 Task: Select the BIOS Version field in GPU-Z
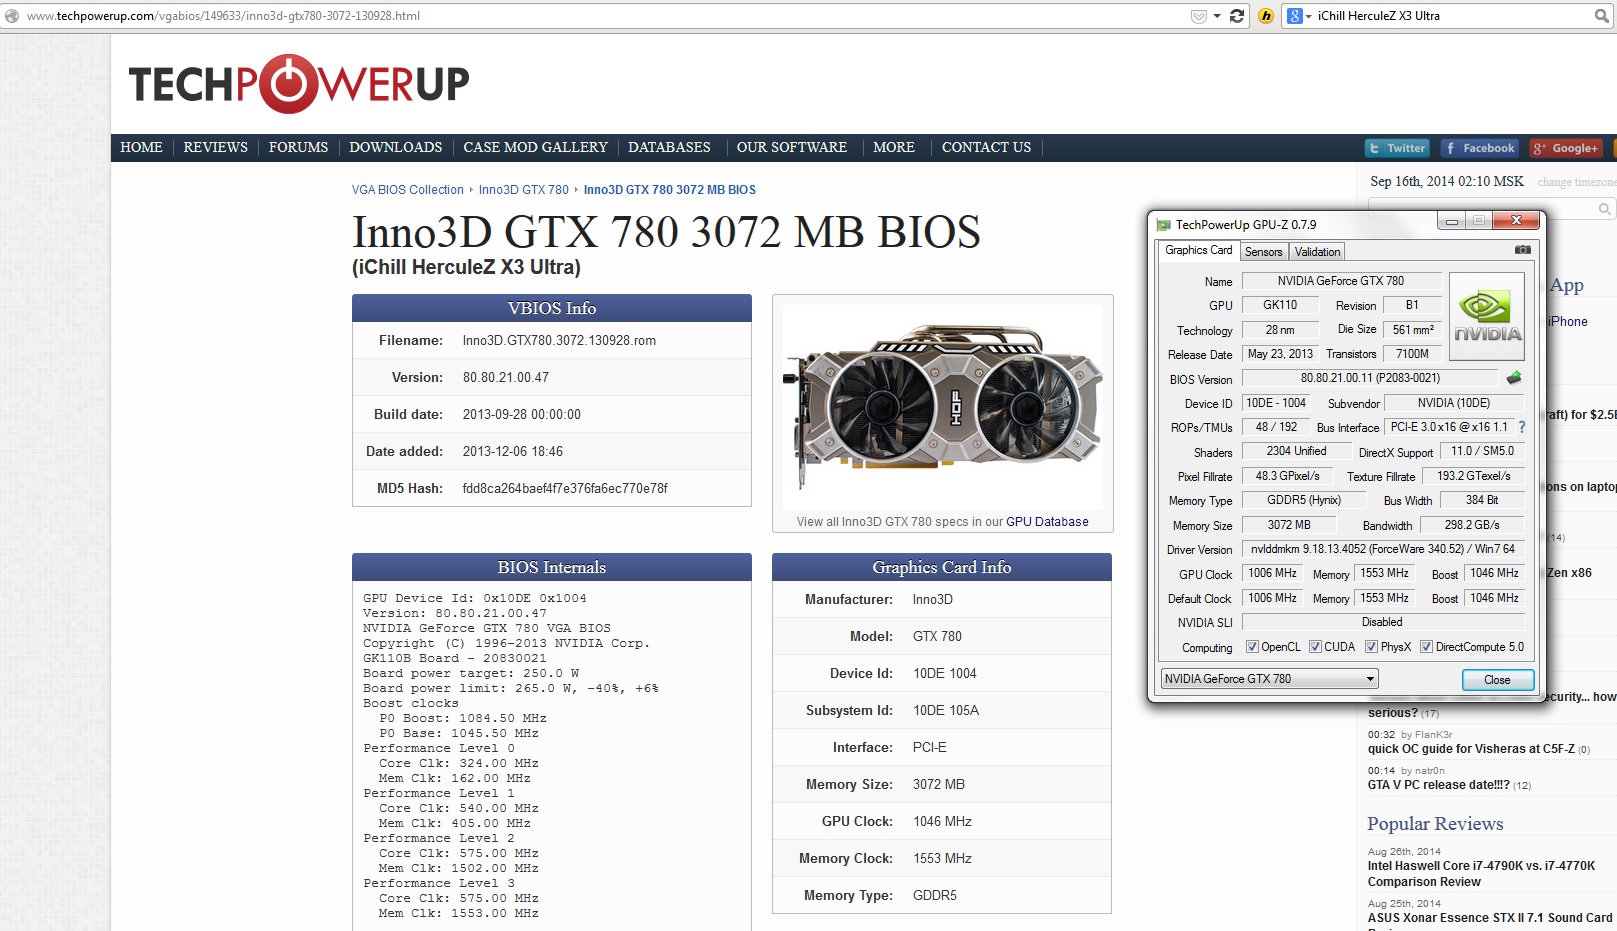point(1370,378)
